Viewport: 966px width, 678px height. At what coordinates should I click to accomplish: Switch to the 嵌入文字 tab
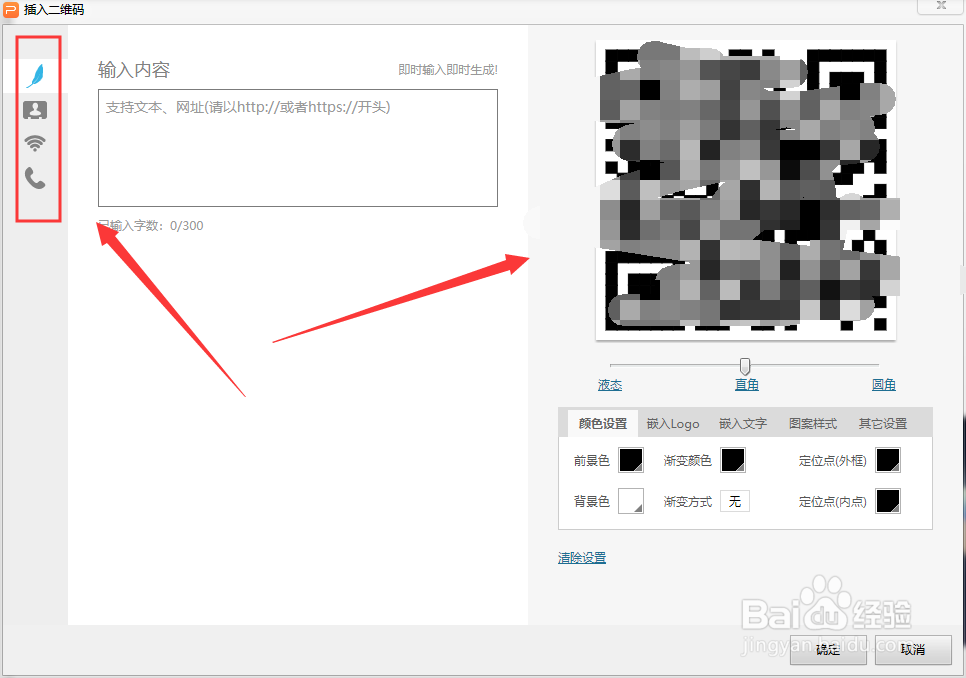pyautogui.click(x=743, y=424)
